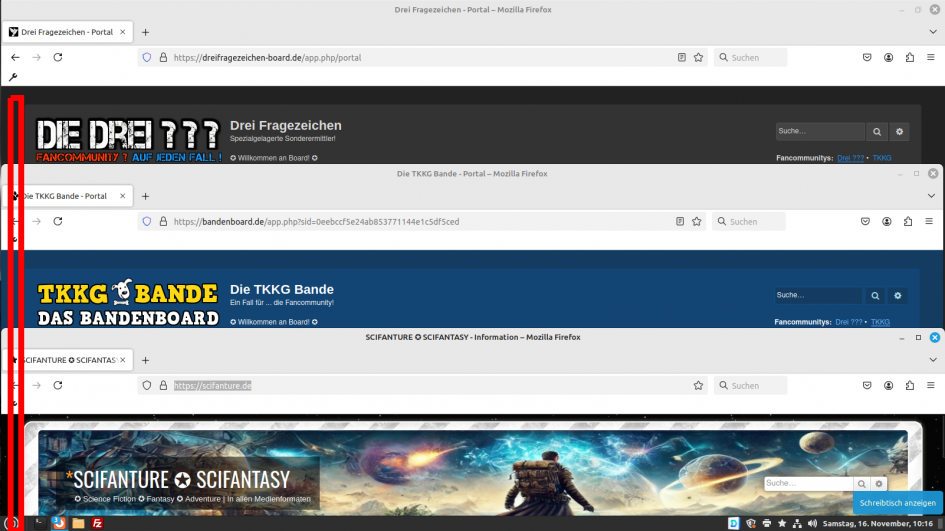This screenshot has height=531, width=945.
Task: Open advanced search gear on Drei Fragezeichen board
Action: pyautogui.click(x=899, y=131)
